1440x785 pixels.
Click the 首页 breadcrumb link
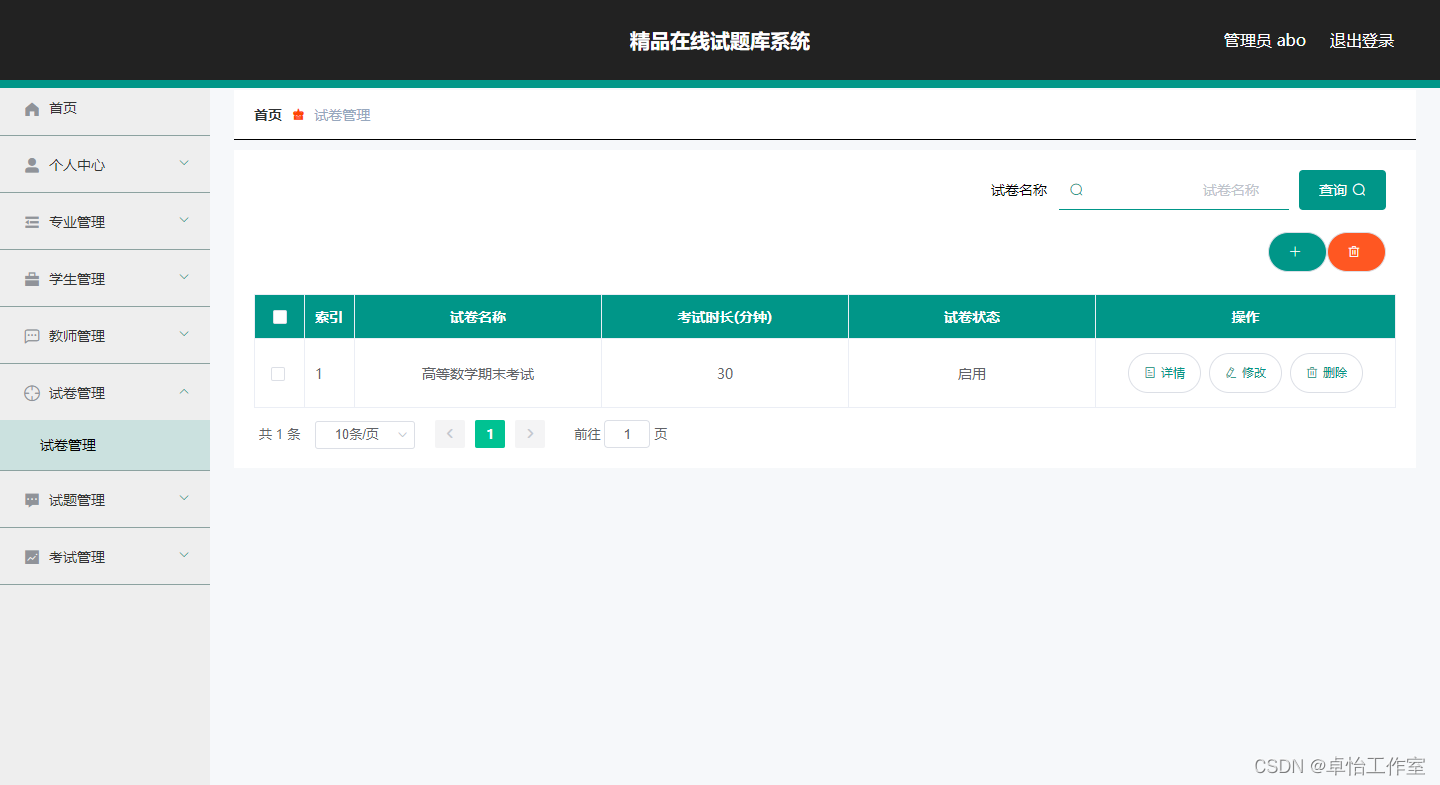coord(268,115)
